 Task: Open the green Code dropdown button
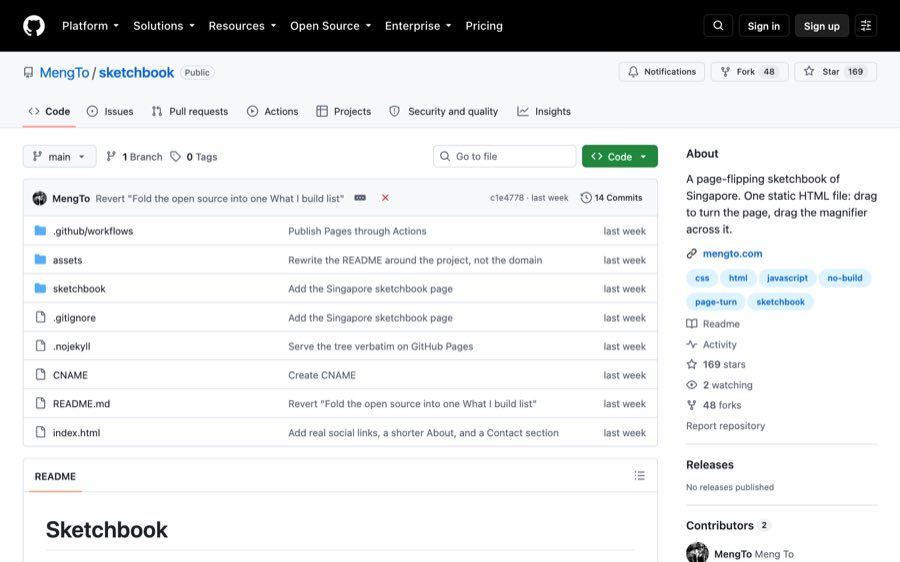(619, 156)
